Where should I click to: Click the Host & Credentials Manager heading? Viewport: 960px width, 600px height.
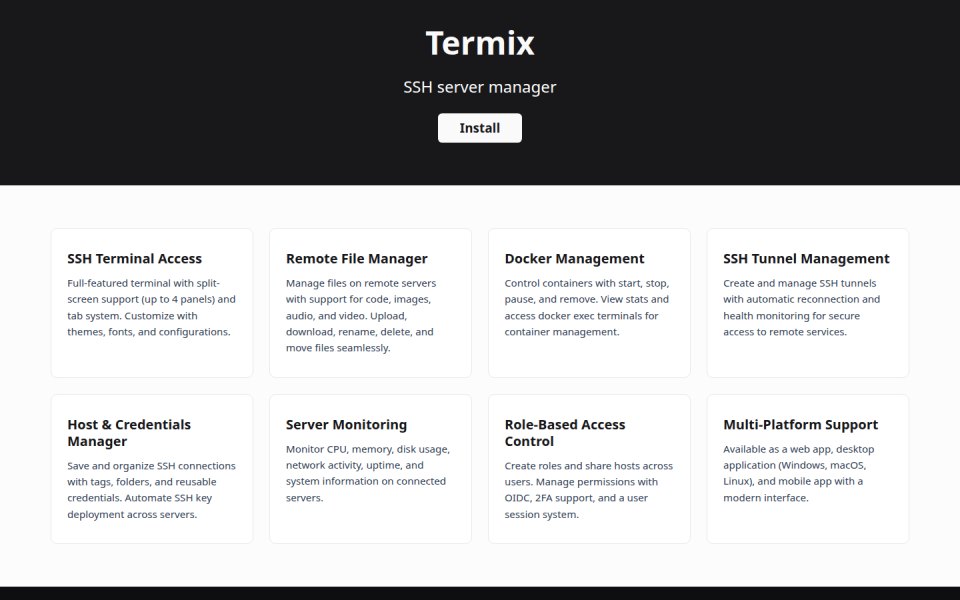point(129,433)
